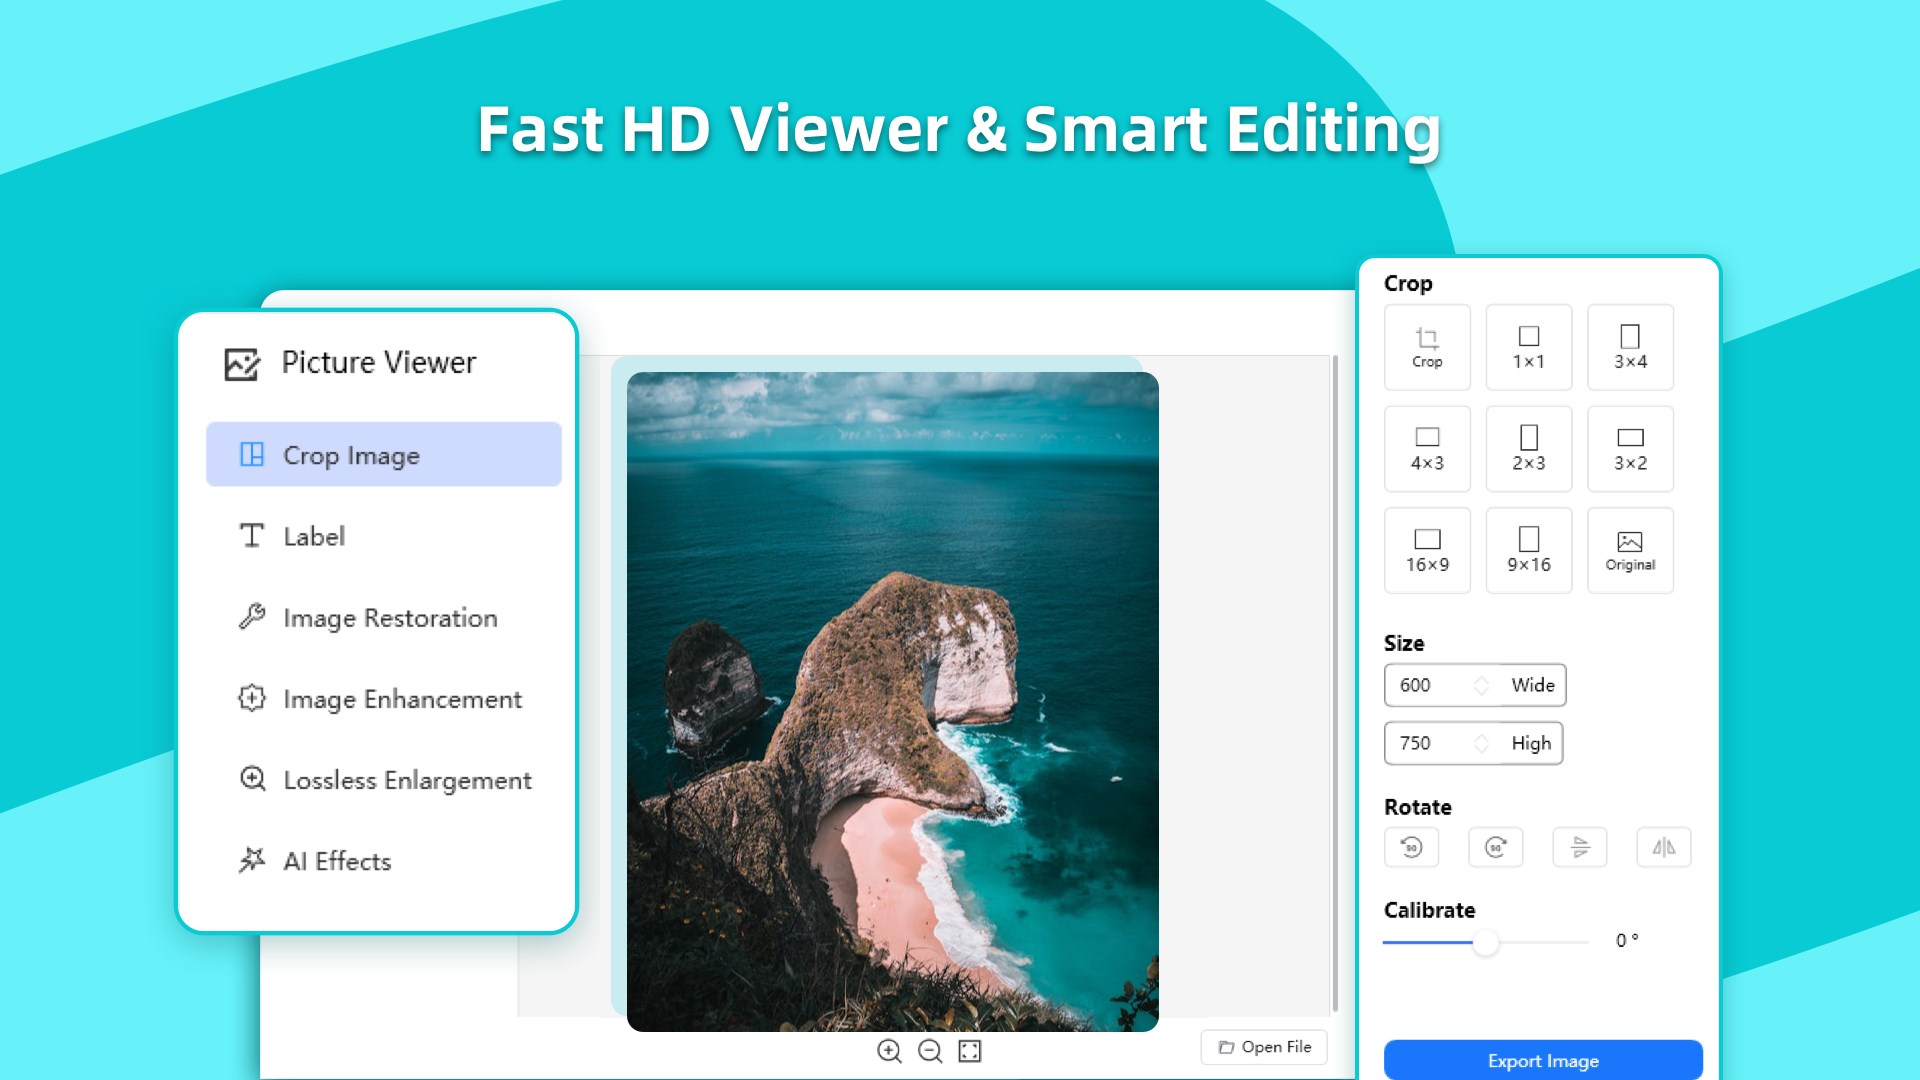Viewport: 1920px width, 1080px height.
Task: Choose 1×1 crop ratio
Action: tap(1528, 347)
